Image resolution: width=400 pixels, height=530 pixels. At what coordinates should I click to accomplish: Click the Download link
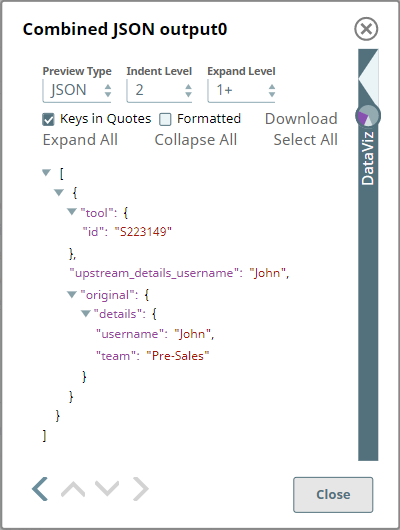[301, 119]
